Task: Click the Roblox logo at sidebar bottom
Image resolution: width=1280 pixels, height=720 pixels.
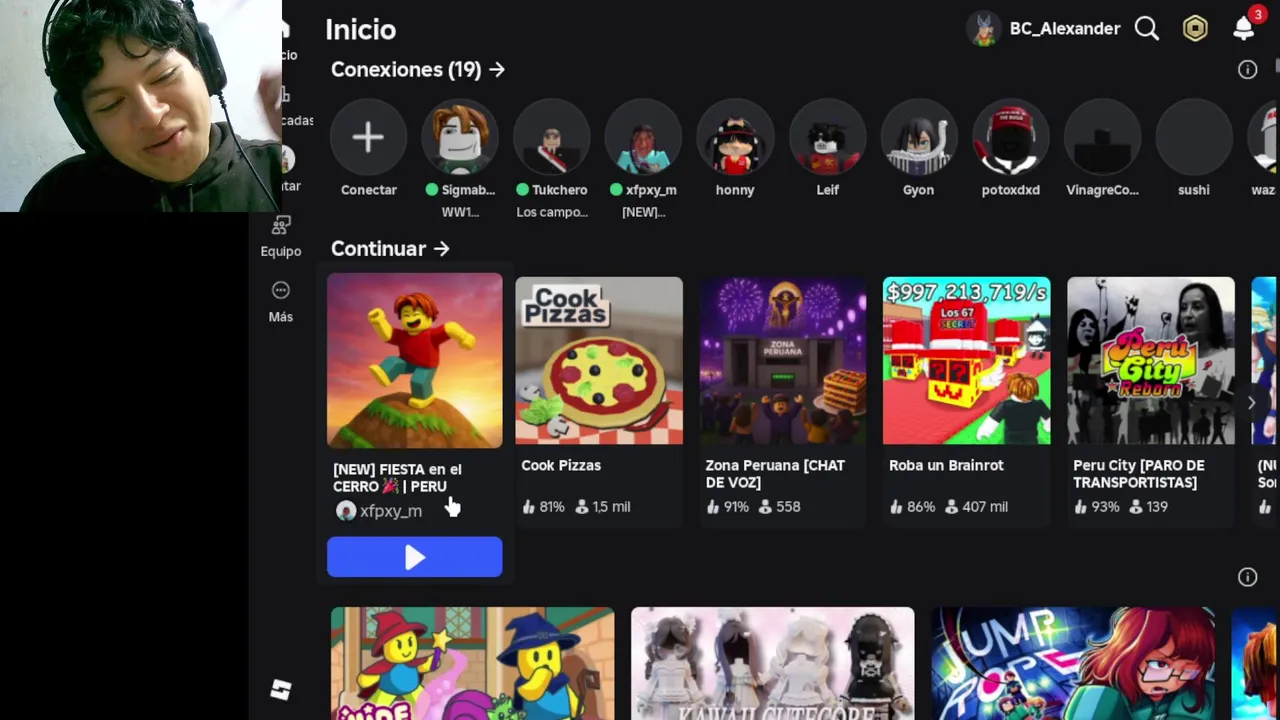Action: [281, 690]
